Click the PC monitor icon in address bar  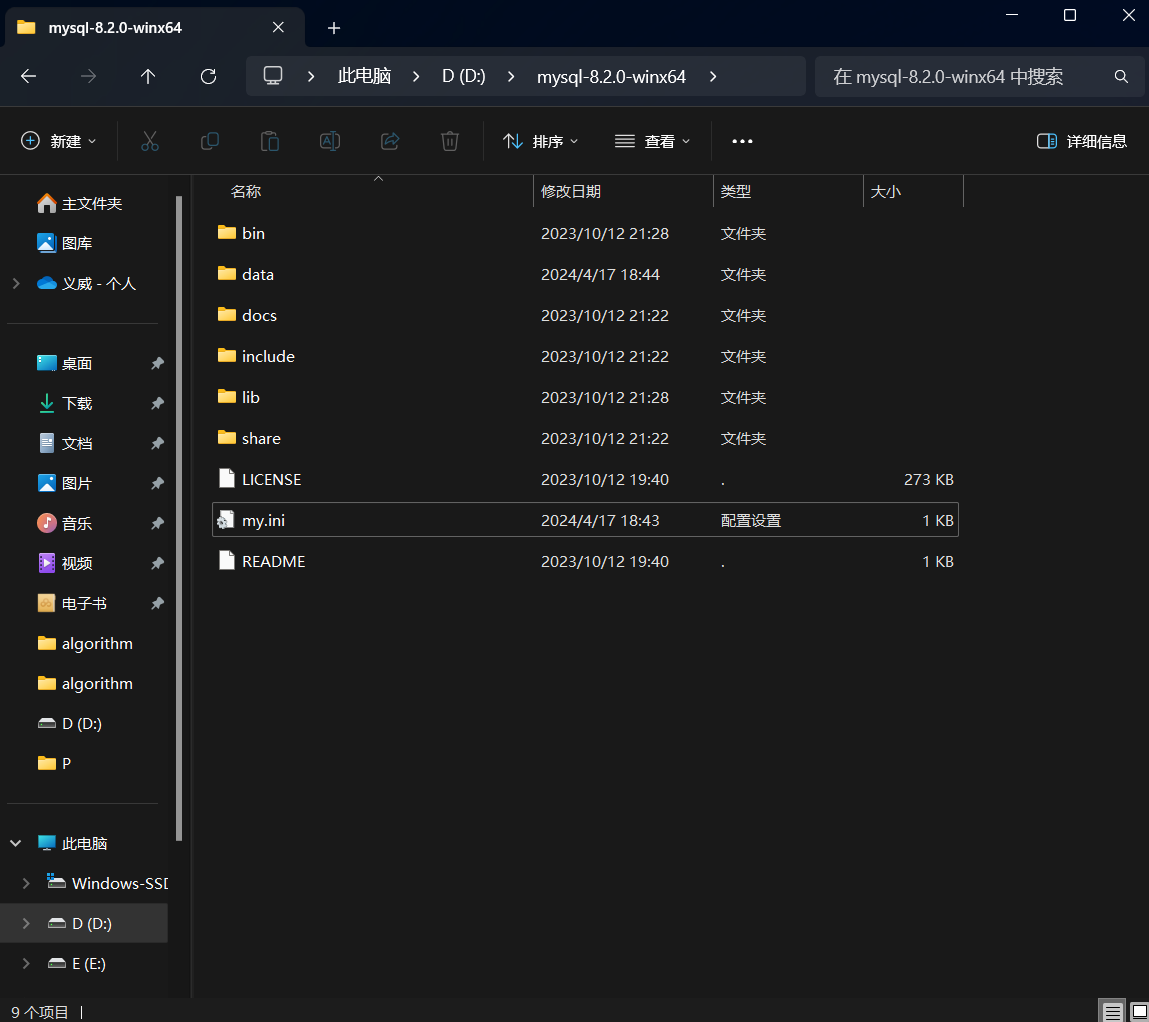point(273,75)
